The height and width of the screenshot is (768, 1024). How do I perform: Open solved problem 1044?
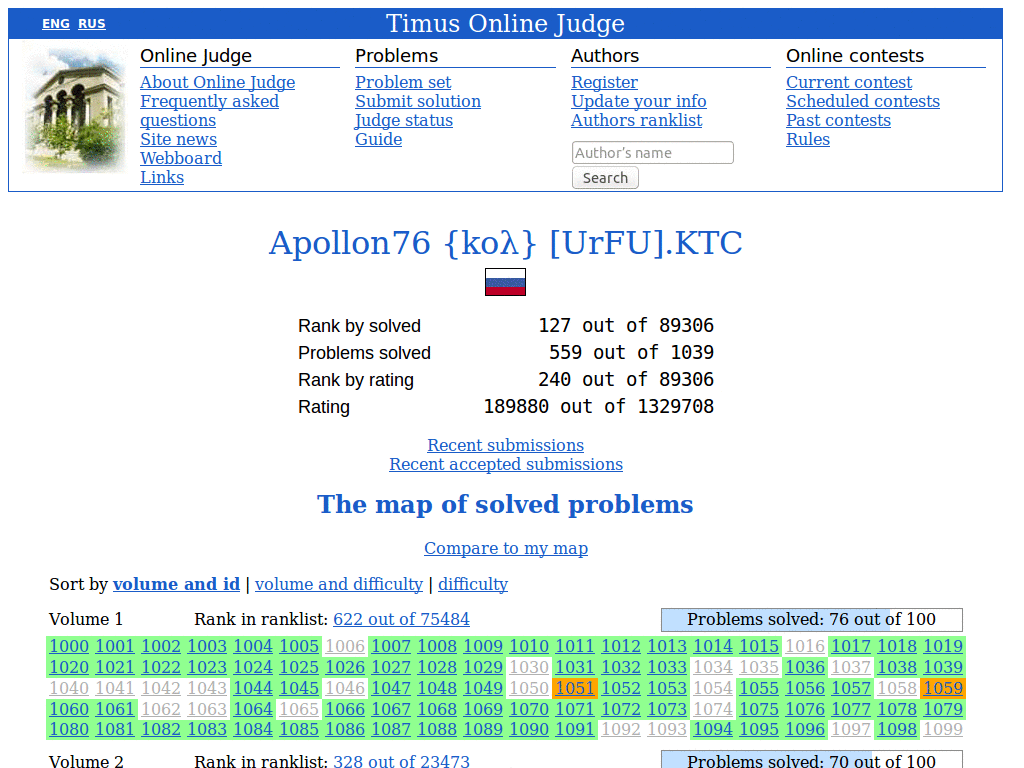click(x=253, y=688)
